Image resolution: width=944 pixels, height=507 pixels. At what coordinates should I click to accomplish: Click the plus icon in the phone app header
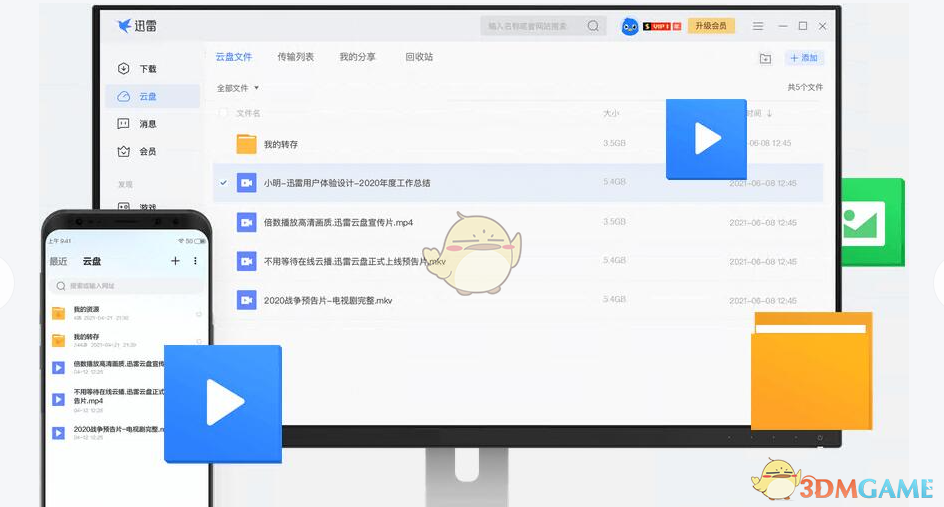tap(175, 261)
